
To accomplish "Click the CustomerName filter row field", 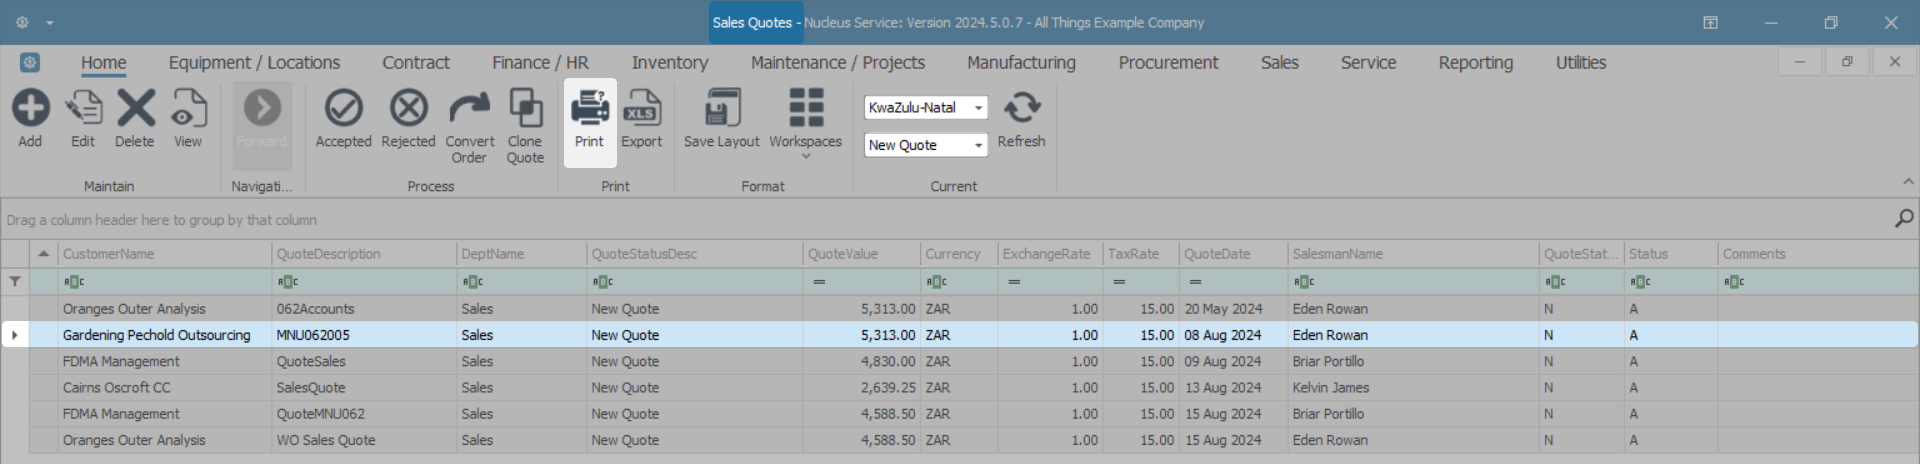I will point(165,282).
